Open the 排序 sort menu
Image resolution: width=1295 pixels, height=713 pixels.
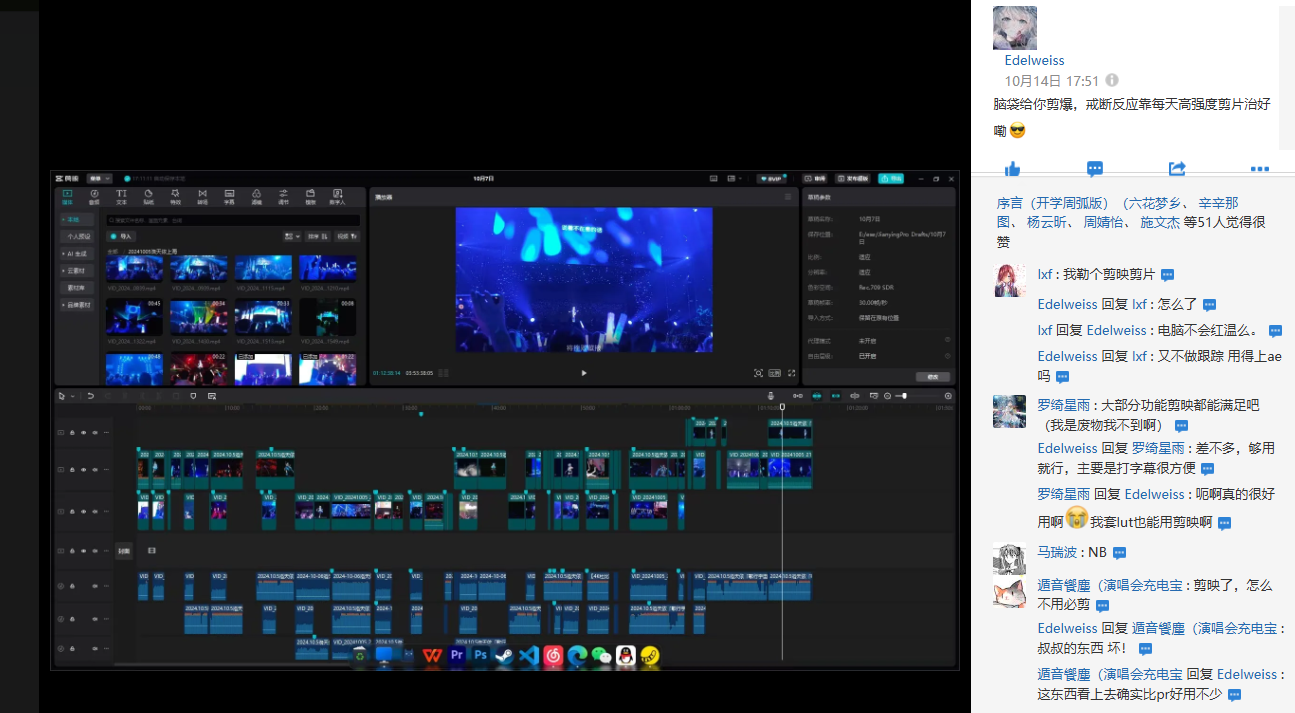(319, 236)
